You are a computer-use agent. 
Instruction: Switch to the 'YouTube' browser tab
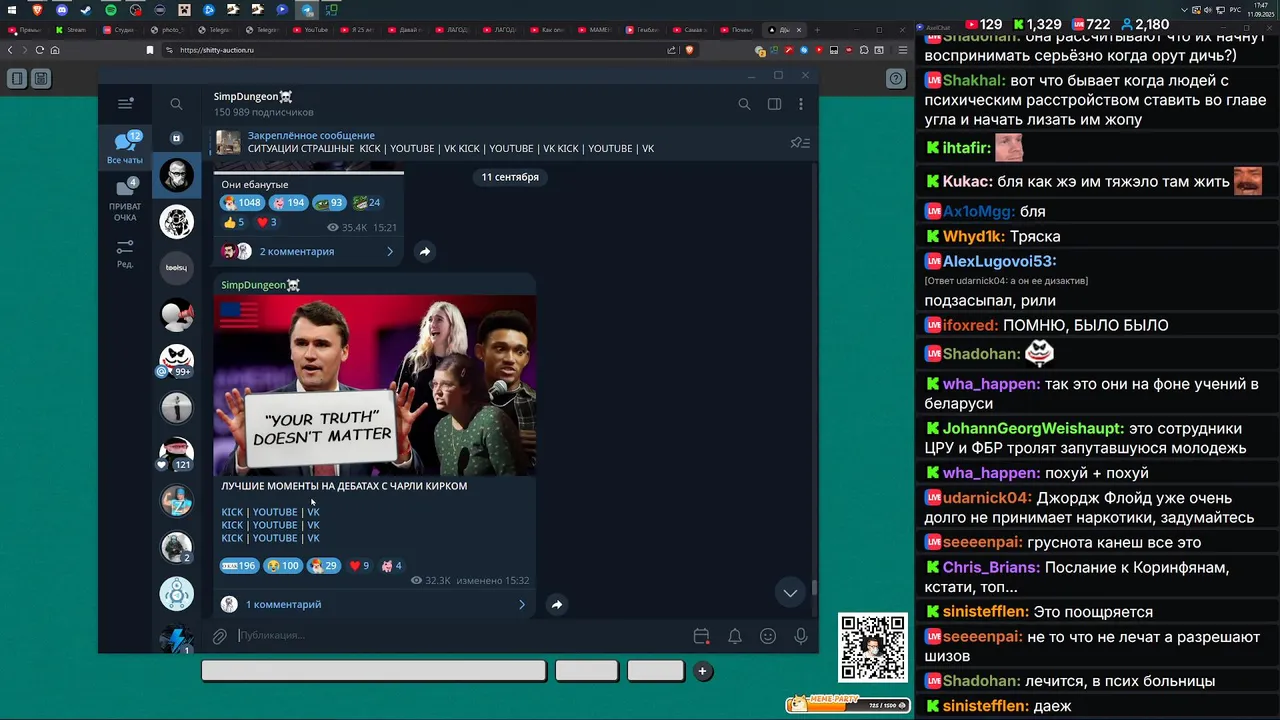(312, 30)
